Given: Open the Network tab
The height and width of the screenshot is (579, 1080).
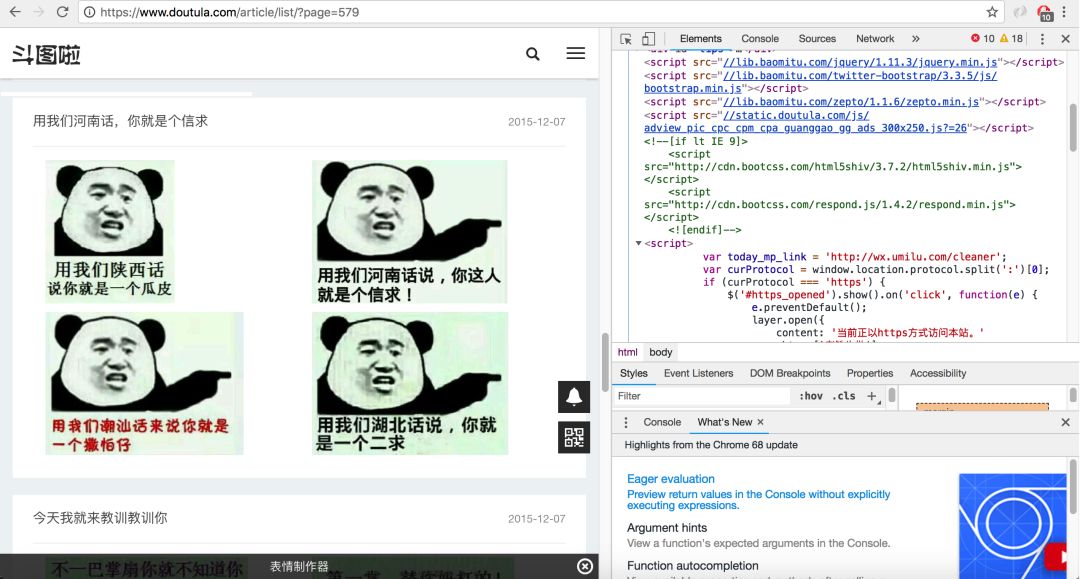Looking at the screenshot, I should point(875,39).
